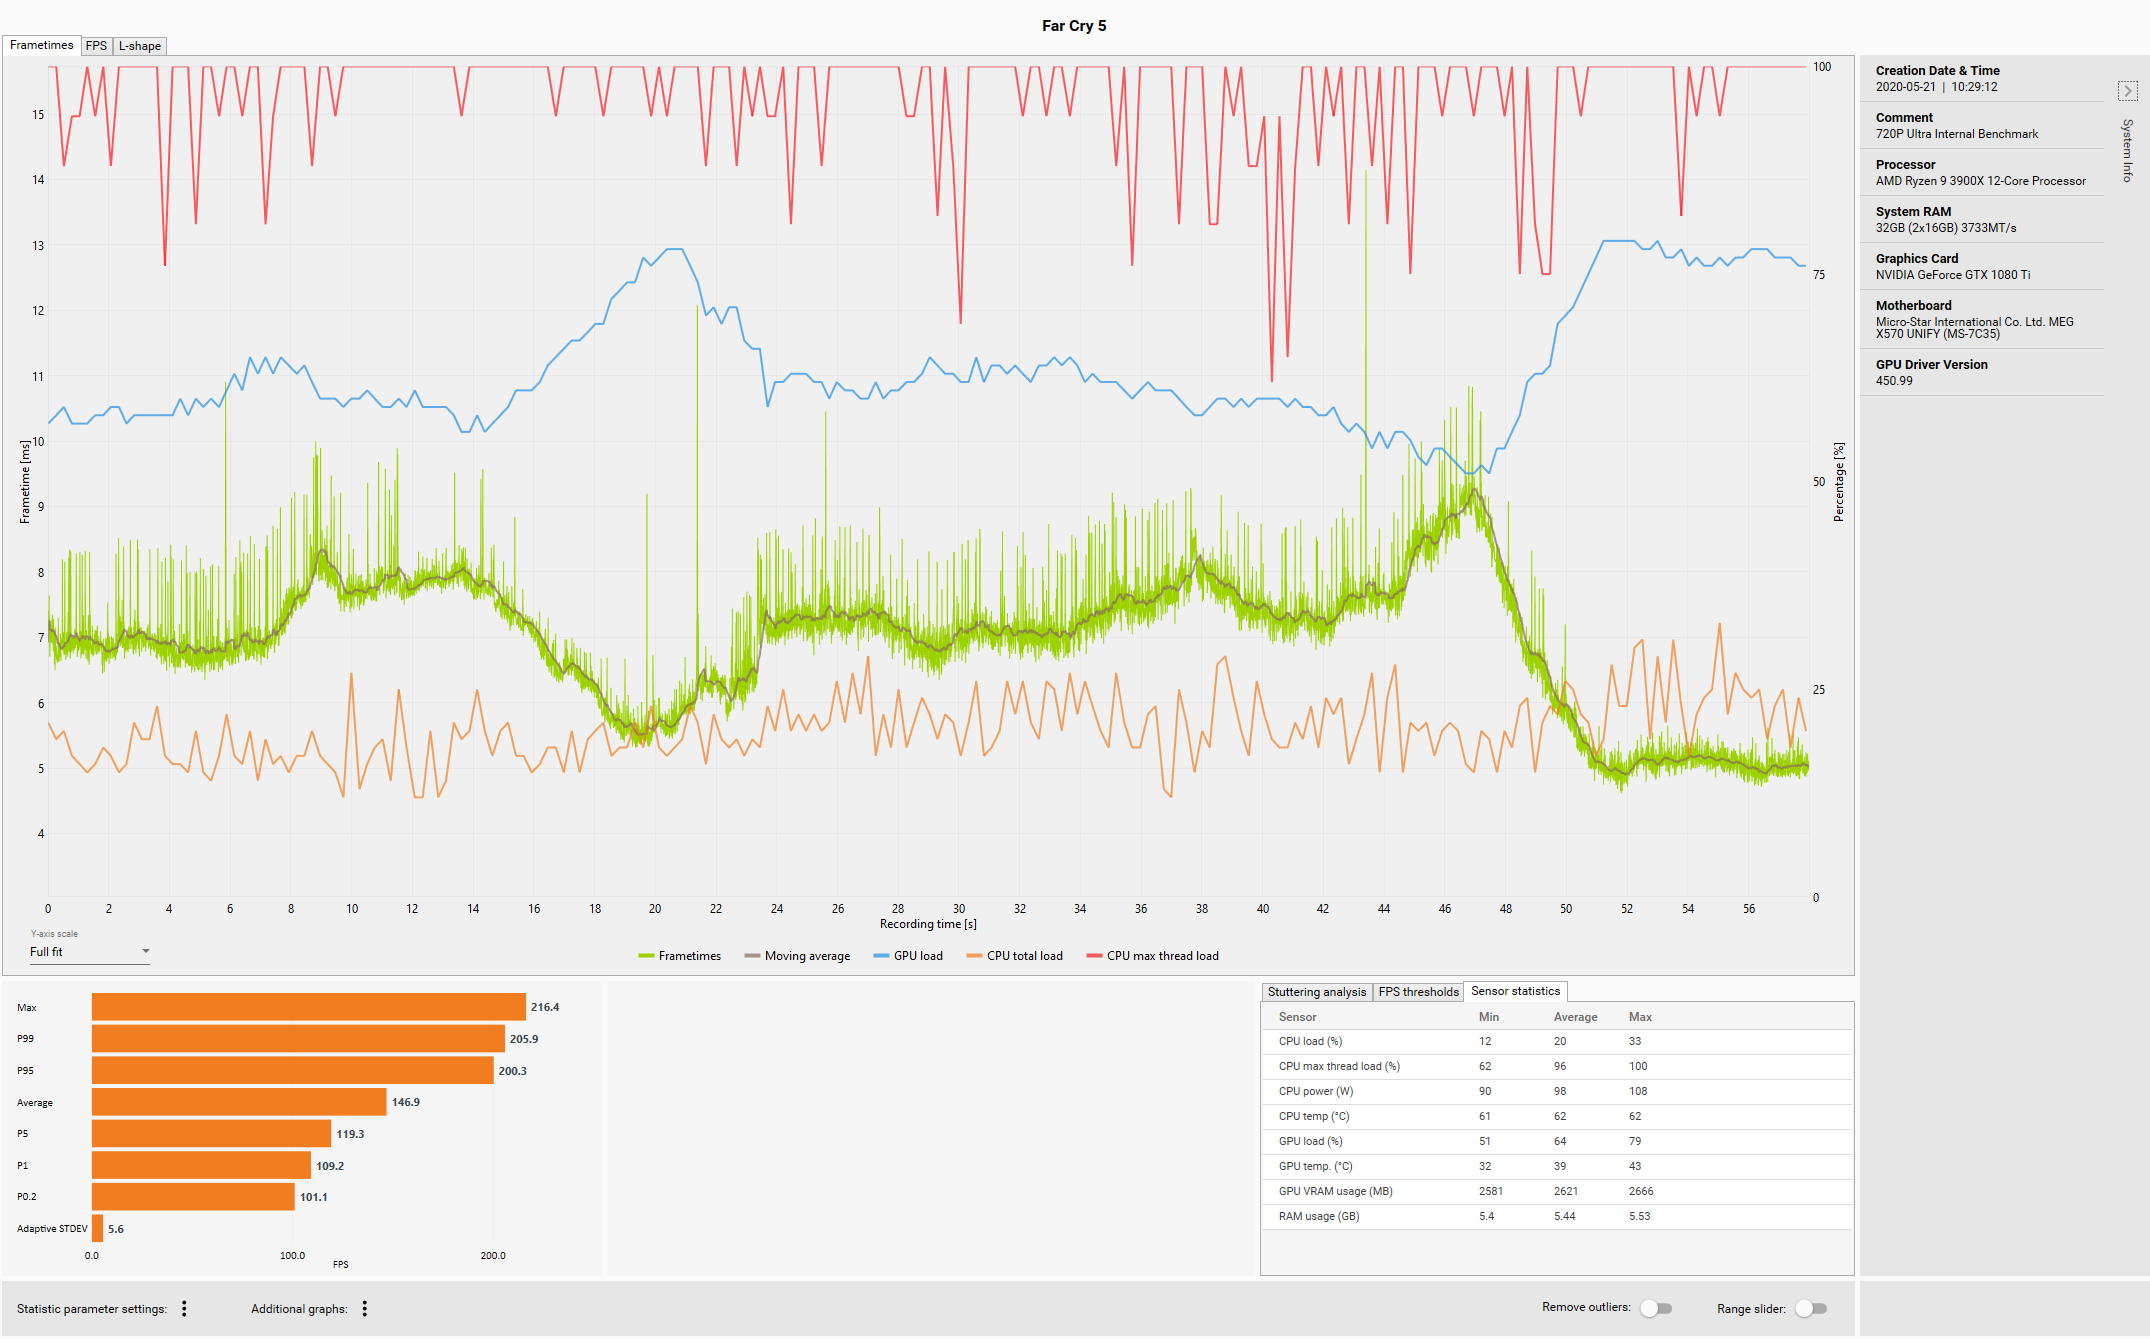2150x1339 pixels.
Task: Toggle the CPU total load legend marker
Action: coord(974,956)
